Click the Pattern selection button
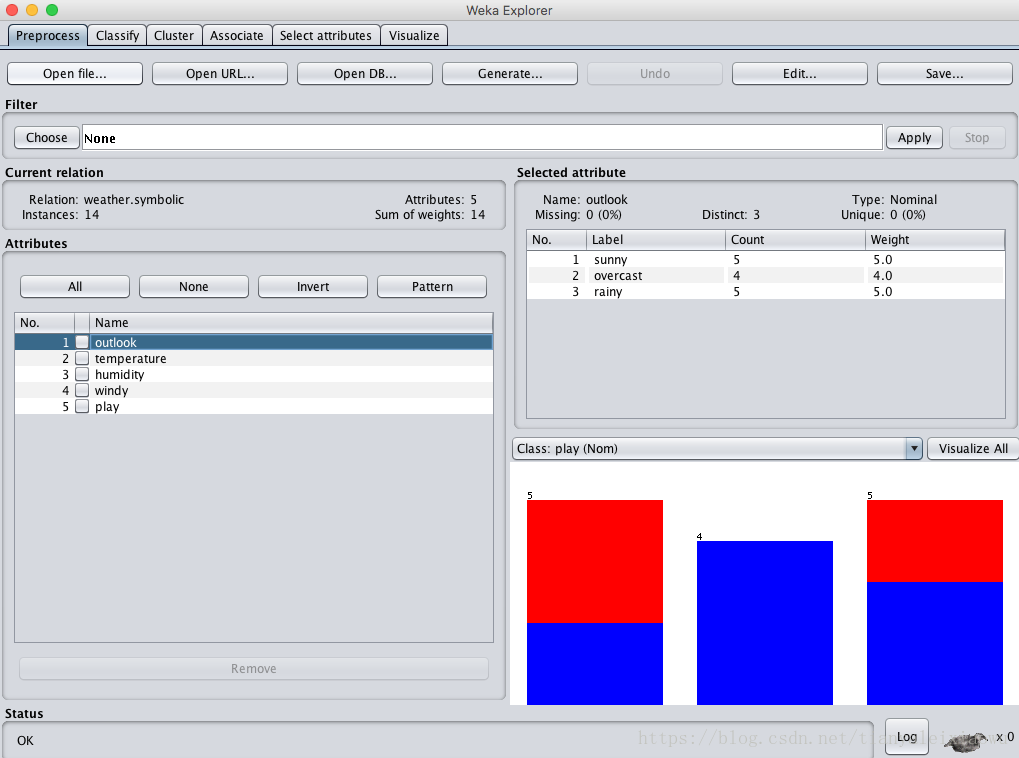This screenshot has height=758, width=1019. point(432,287)
